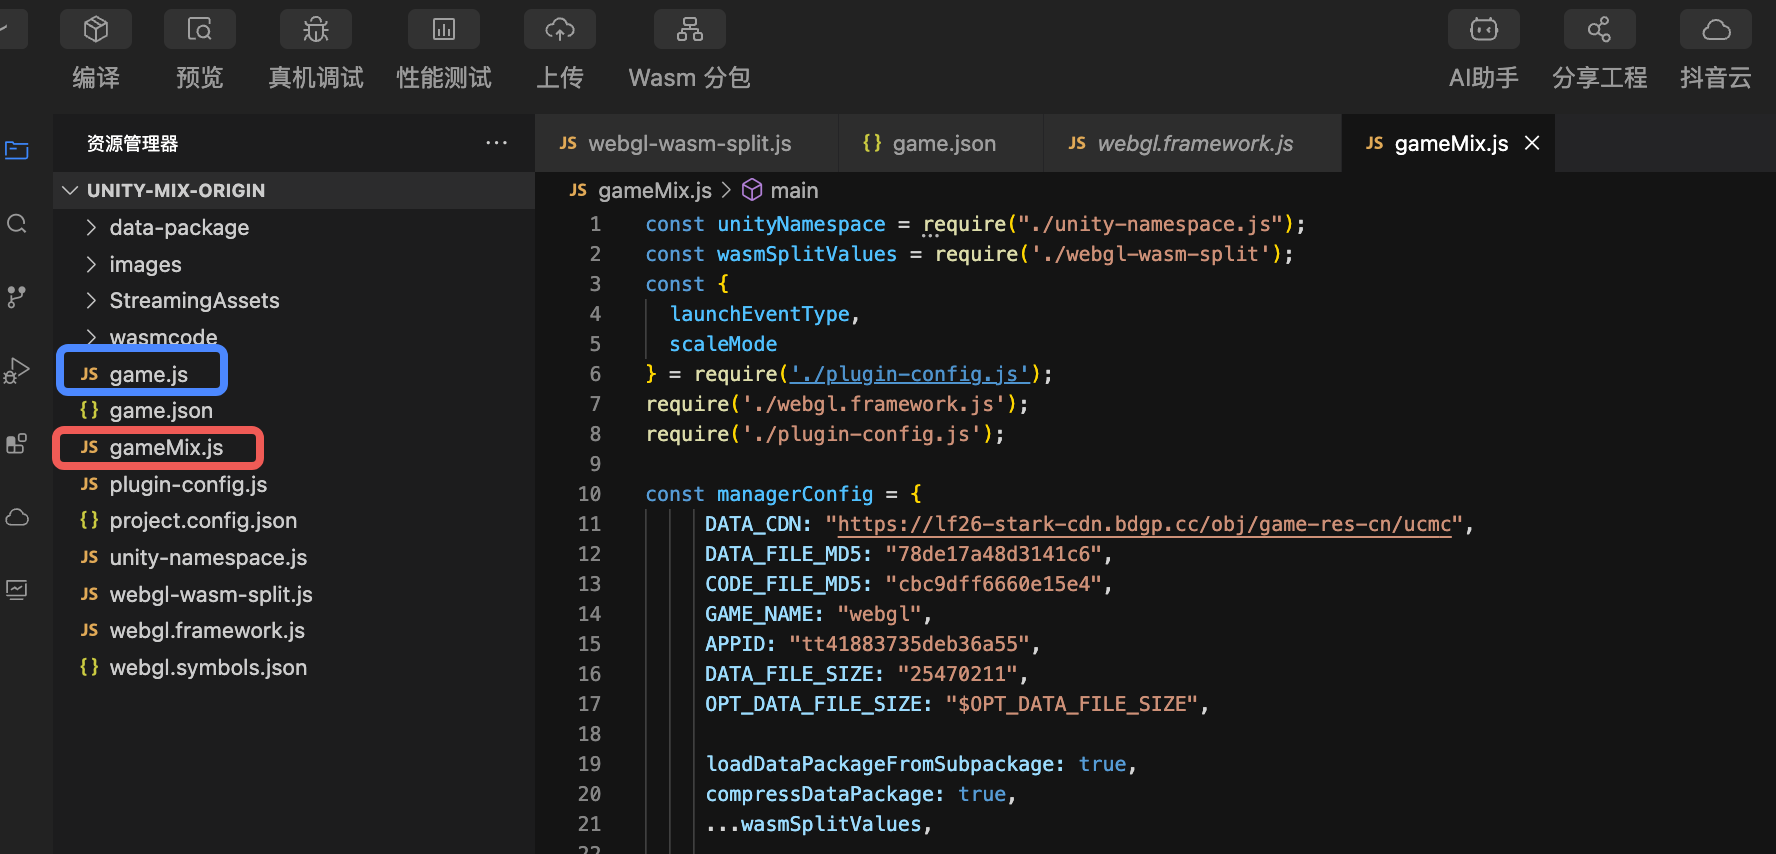Image resolution: width=1776 pixels, height=854 pixels.
Task: Open the performance test (性能测试) tool
Action: click(444, 30)
